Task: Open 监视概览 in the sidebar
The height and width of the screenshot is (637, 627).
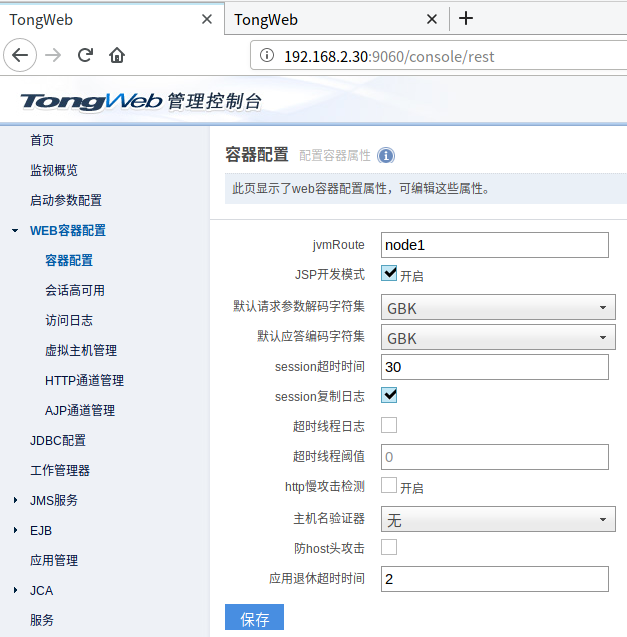Action: pos(54,170)
